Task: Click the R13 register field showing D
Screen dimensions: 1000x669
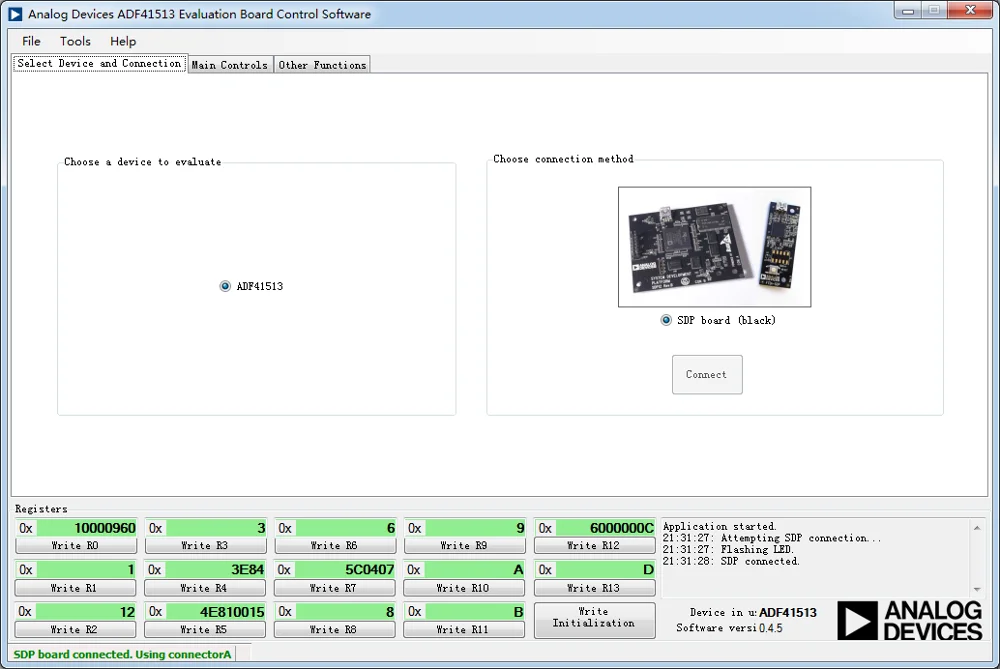Action: (605, 570)
